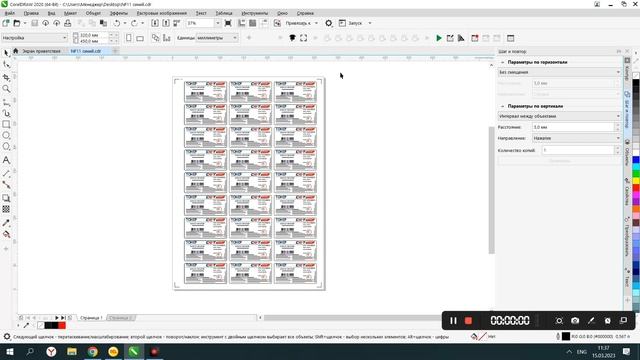Click the Print icon in the toolbar

68,23
